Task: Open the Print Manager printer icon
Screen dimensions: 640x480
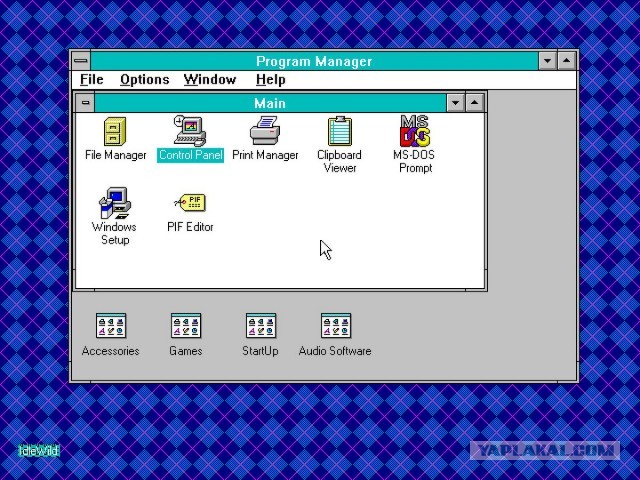Action: 265,130
